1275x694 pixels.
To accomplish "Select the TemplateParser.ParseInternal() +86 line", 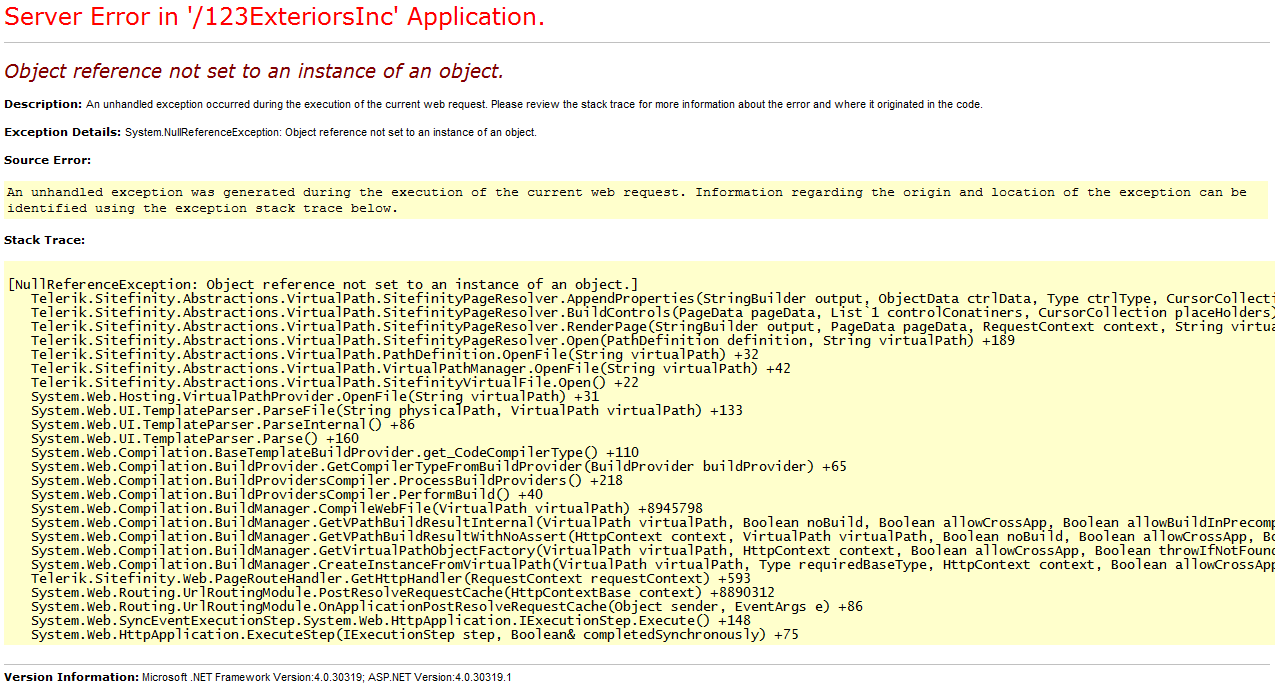I will click(x=223, y=424).
